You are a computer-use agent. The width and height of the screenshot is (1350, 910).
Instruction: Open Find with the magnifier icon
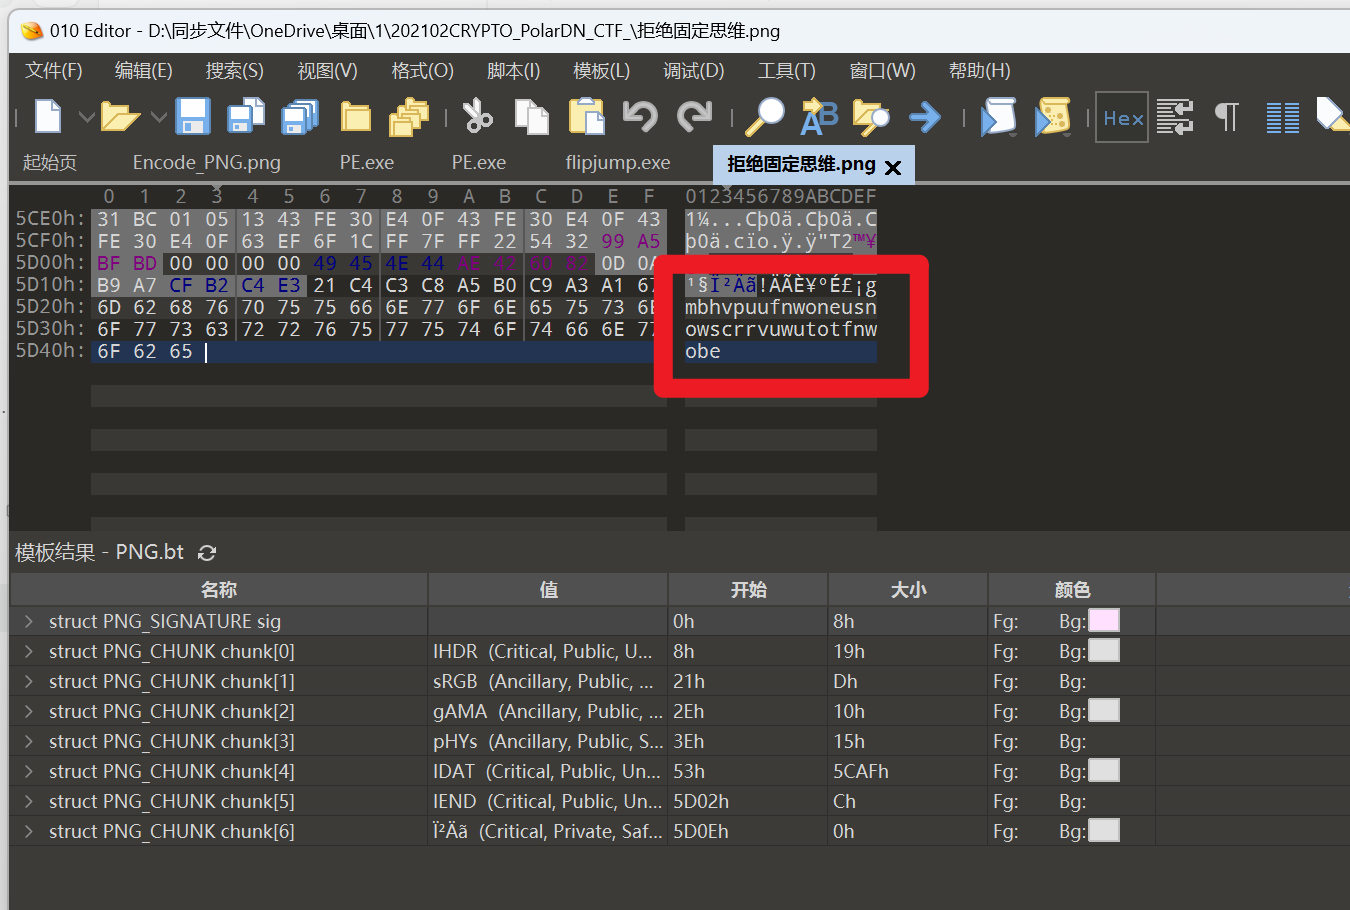(x=766, y=117)
